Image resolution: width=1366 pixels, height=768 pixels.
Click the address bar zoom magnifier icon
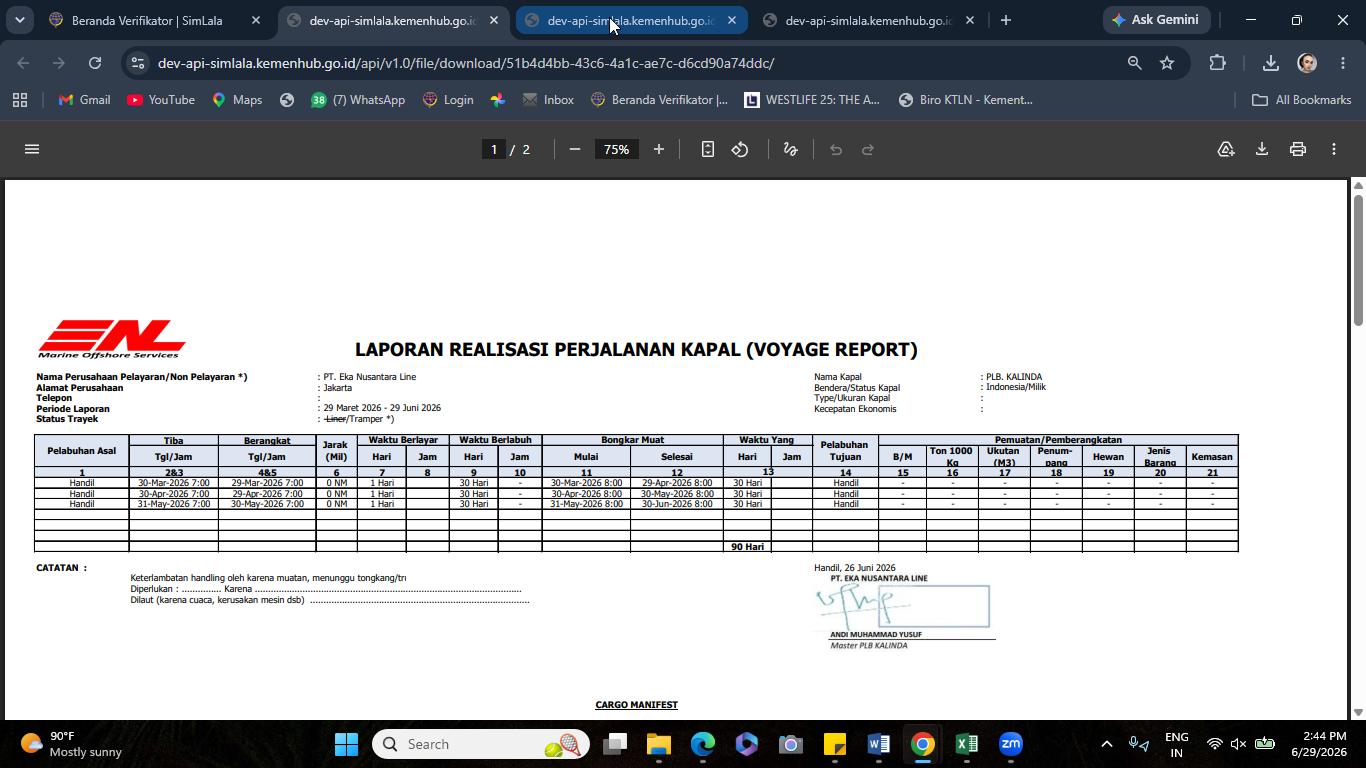coord(1134,63)
